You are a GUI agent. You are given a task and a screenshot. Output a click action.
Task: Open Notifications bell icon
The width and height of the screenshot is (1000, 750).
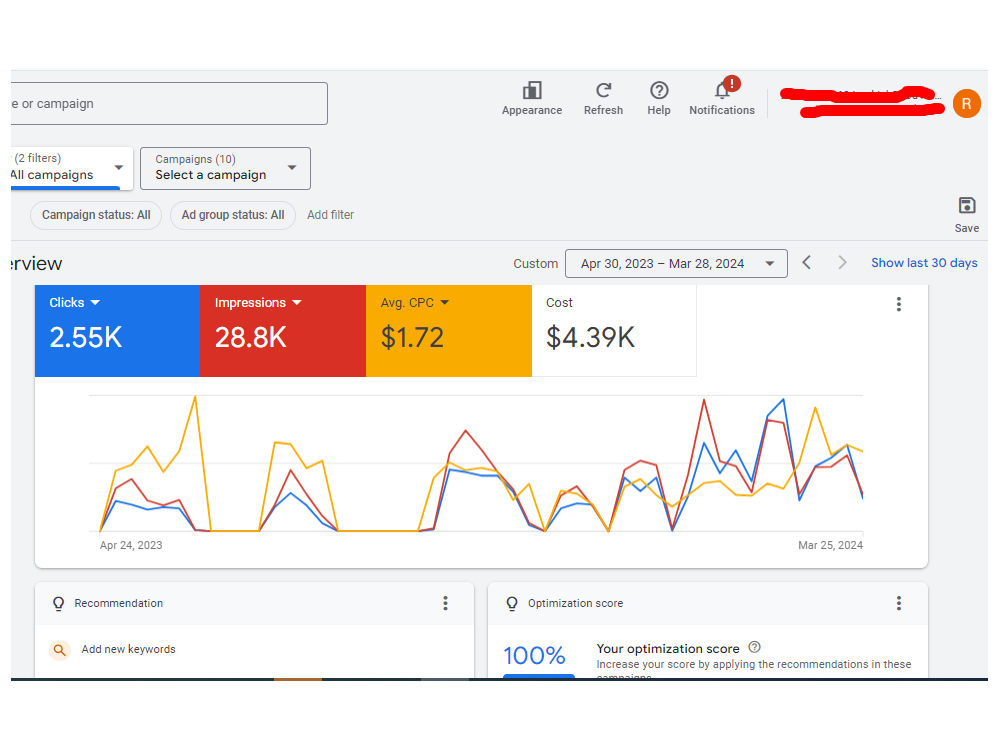click(722, 91)
